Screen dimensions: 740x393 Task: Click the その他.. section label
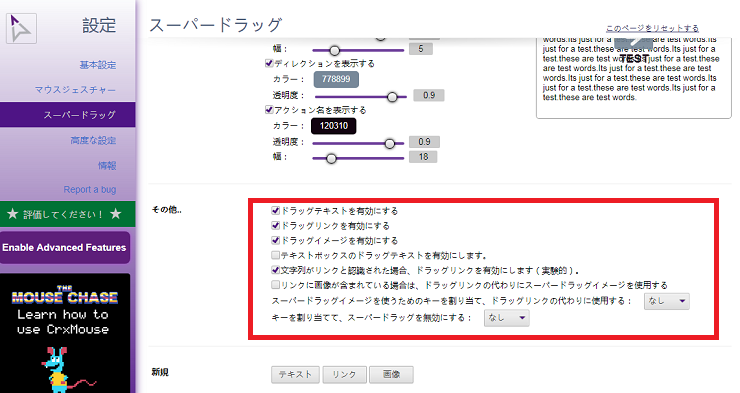point(167,209)
